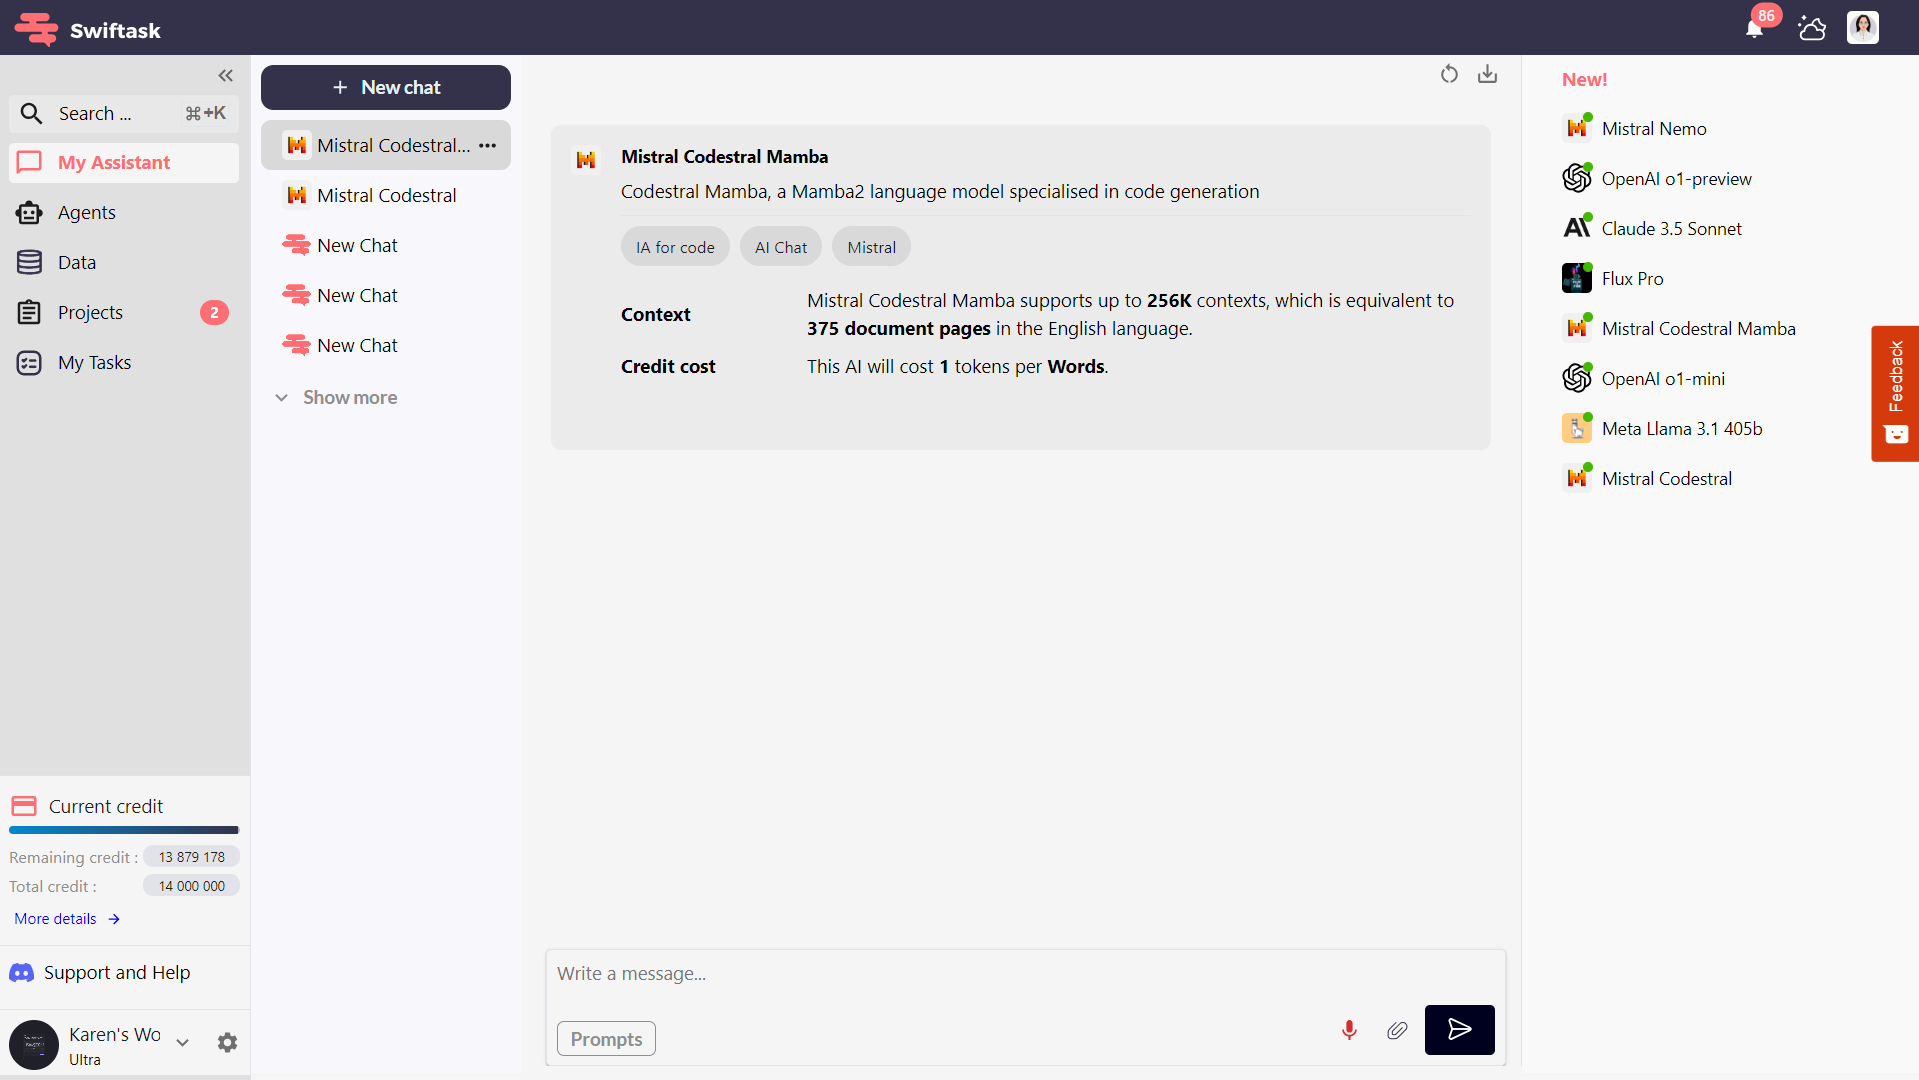Open the user profile avatar

1863,28
